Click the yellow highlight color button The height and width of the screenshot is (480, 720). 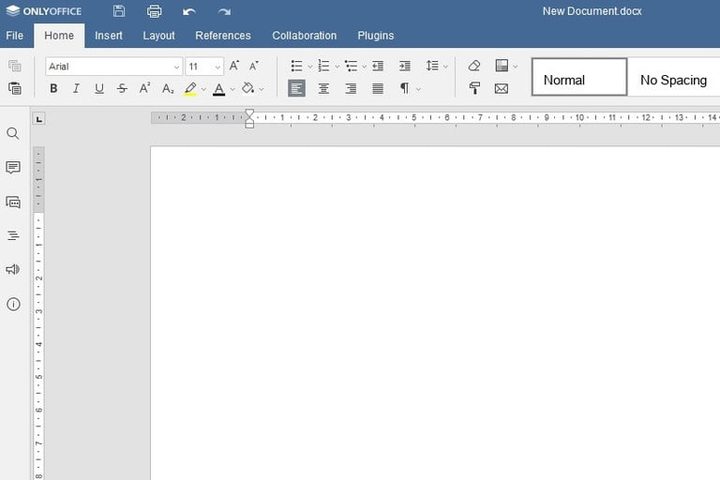(x=190, y=89)
